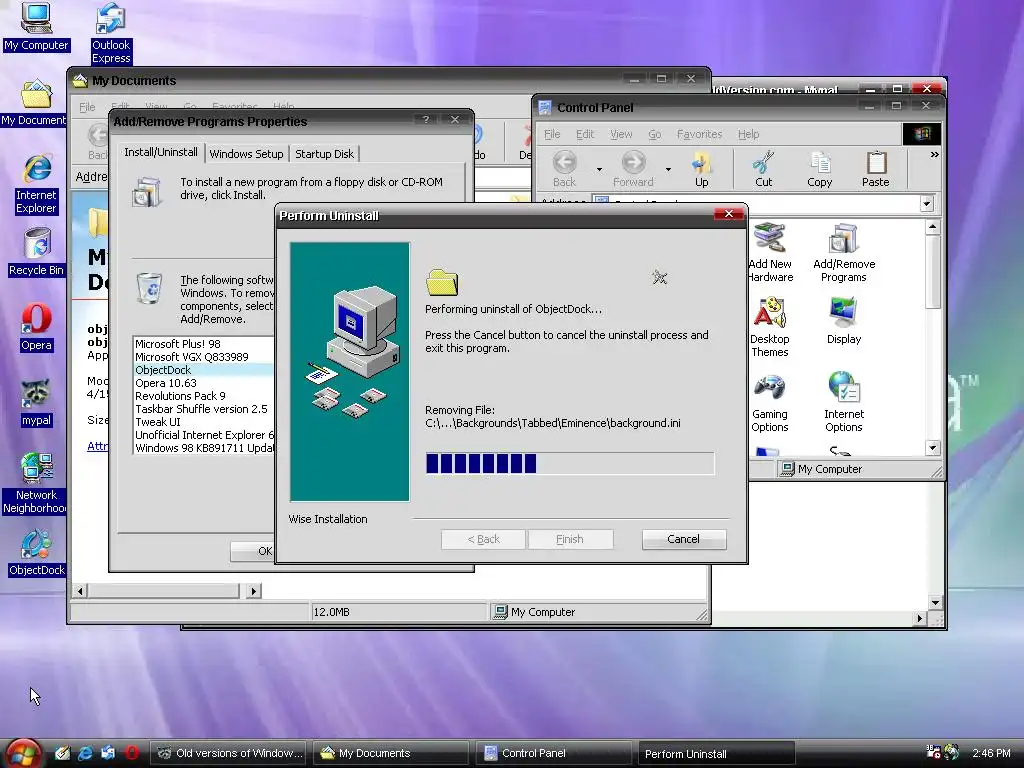Select Revolutions Pack 9 in programs list
Image resolution: width=1024 pixels, height=768 pixels.
(204, 396)
